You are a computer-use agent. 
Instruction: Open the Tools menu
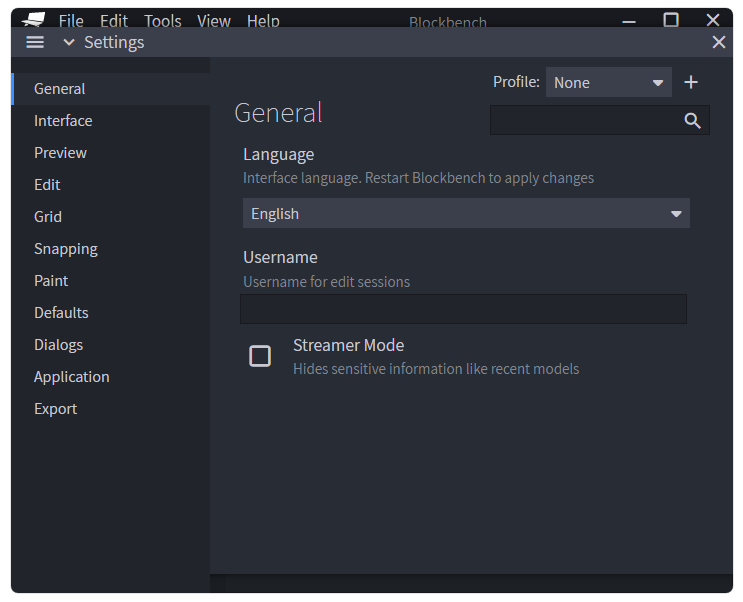pos(163,21)
